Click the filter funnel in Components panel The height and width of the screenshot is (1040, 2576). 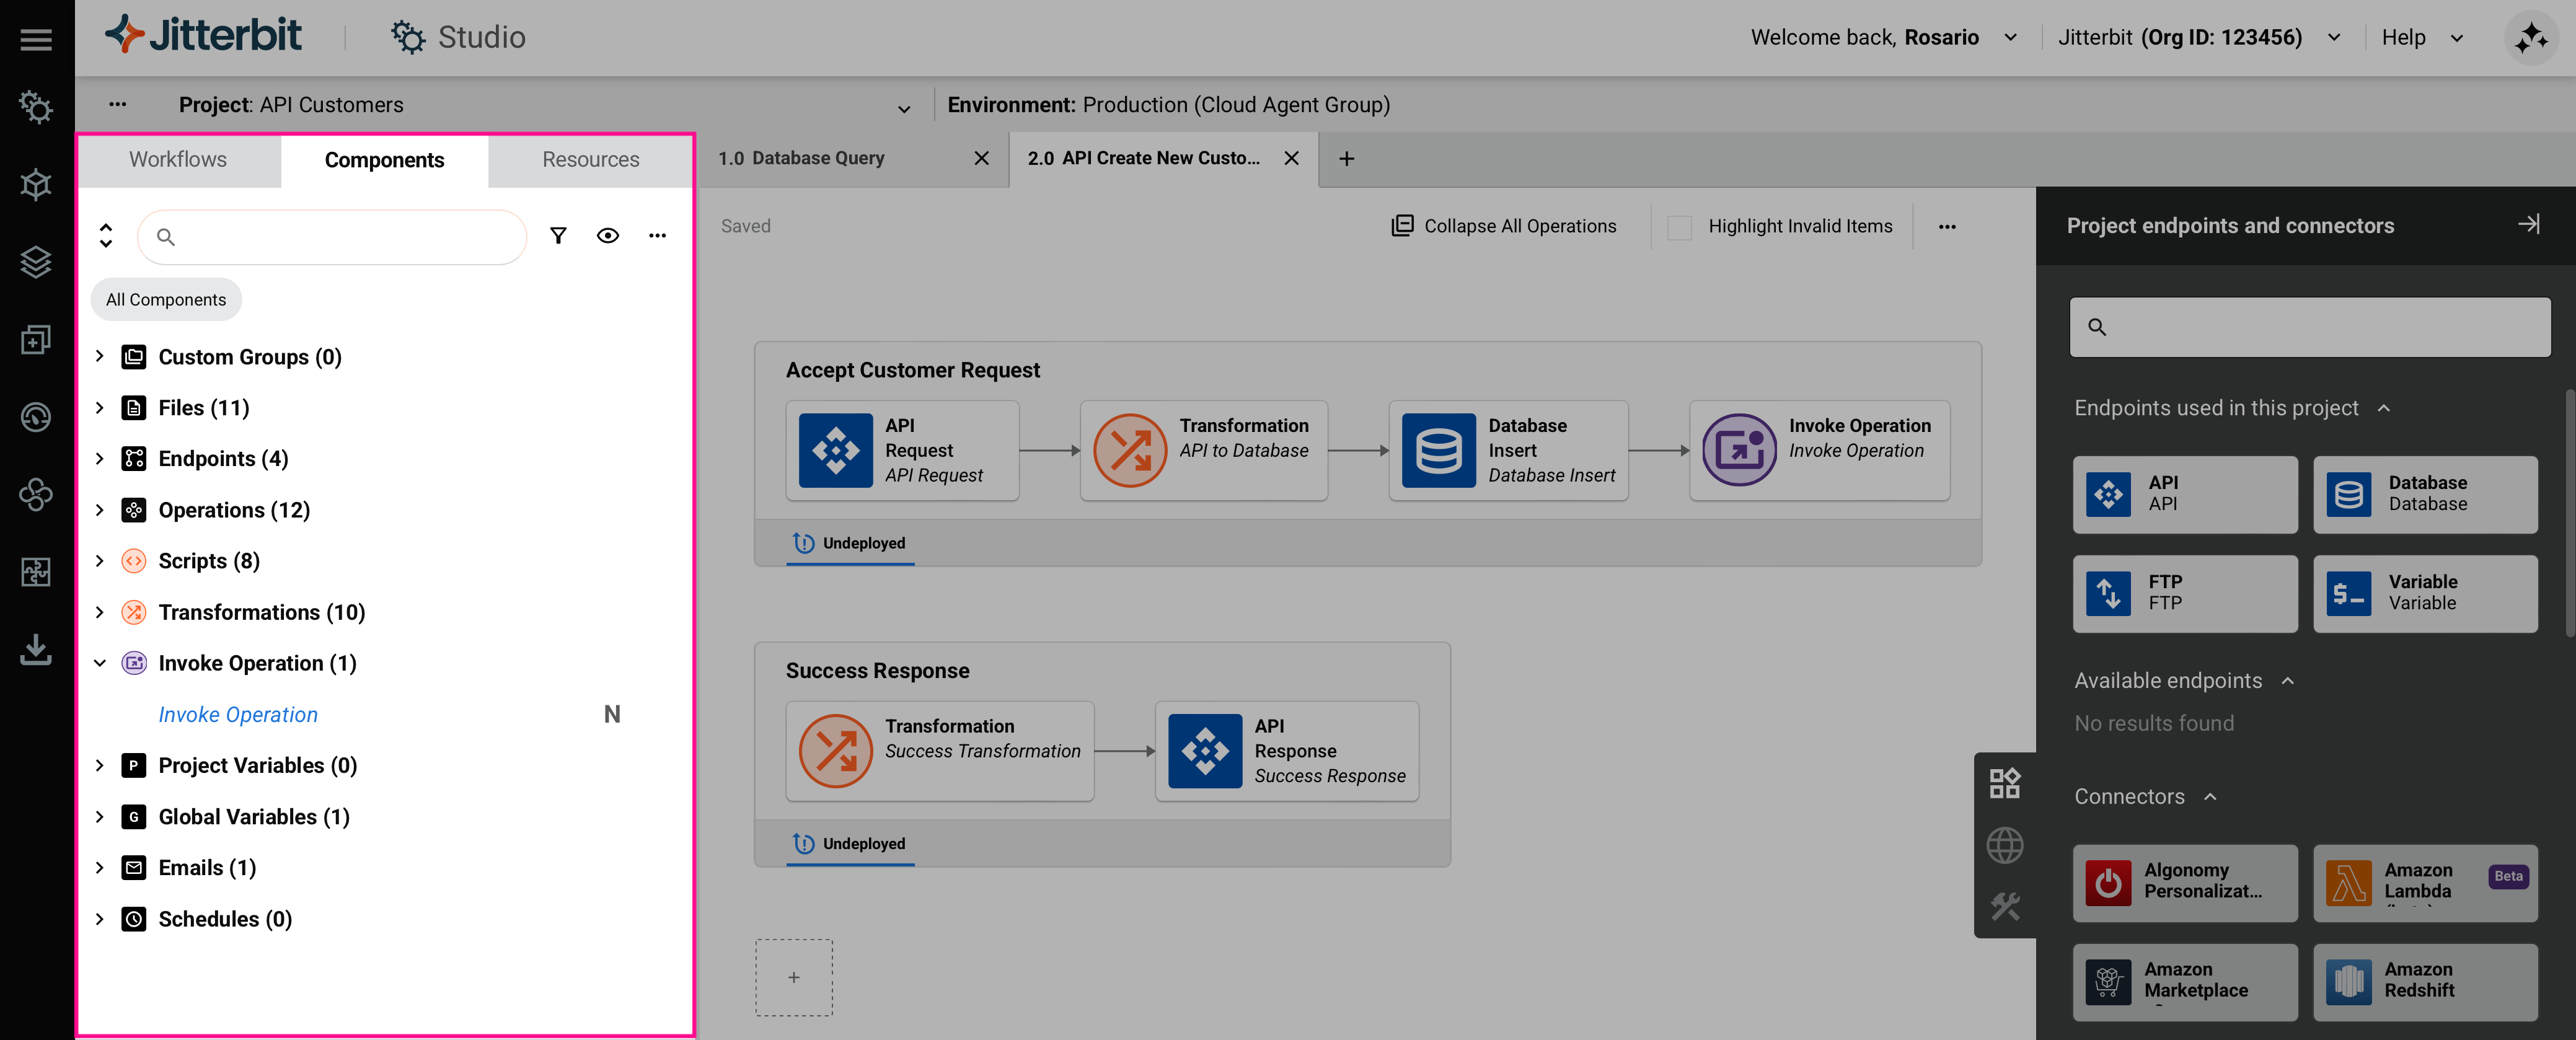(x=558, y=236)
